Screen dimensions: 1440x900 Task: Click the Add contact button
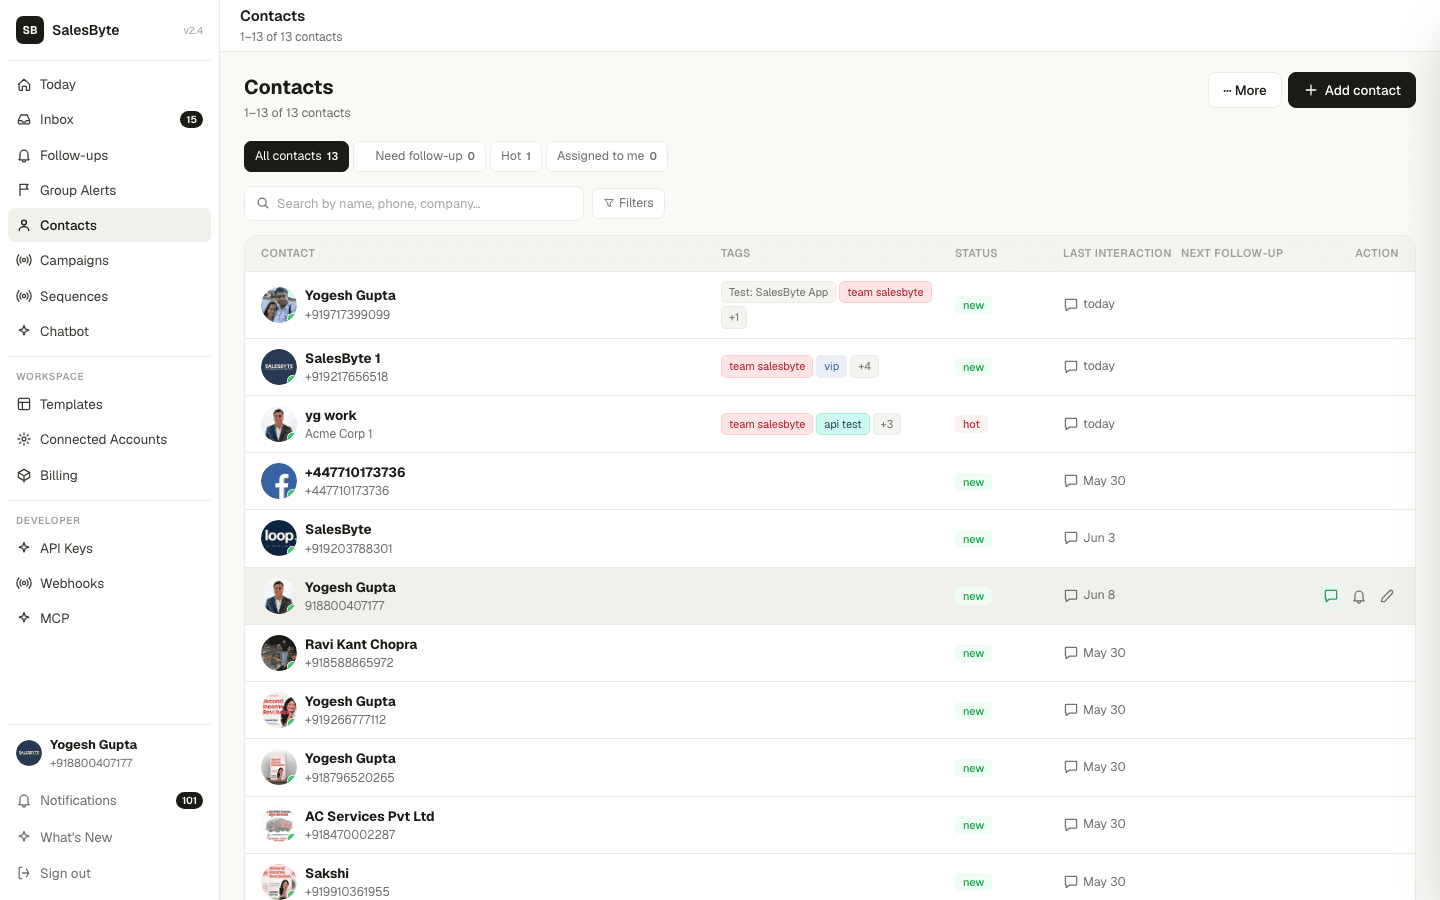(x=1352, y=90)
